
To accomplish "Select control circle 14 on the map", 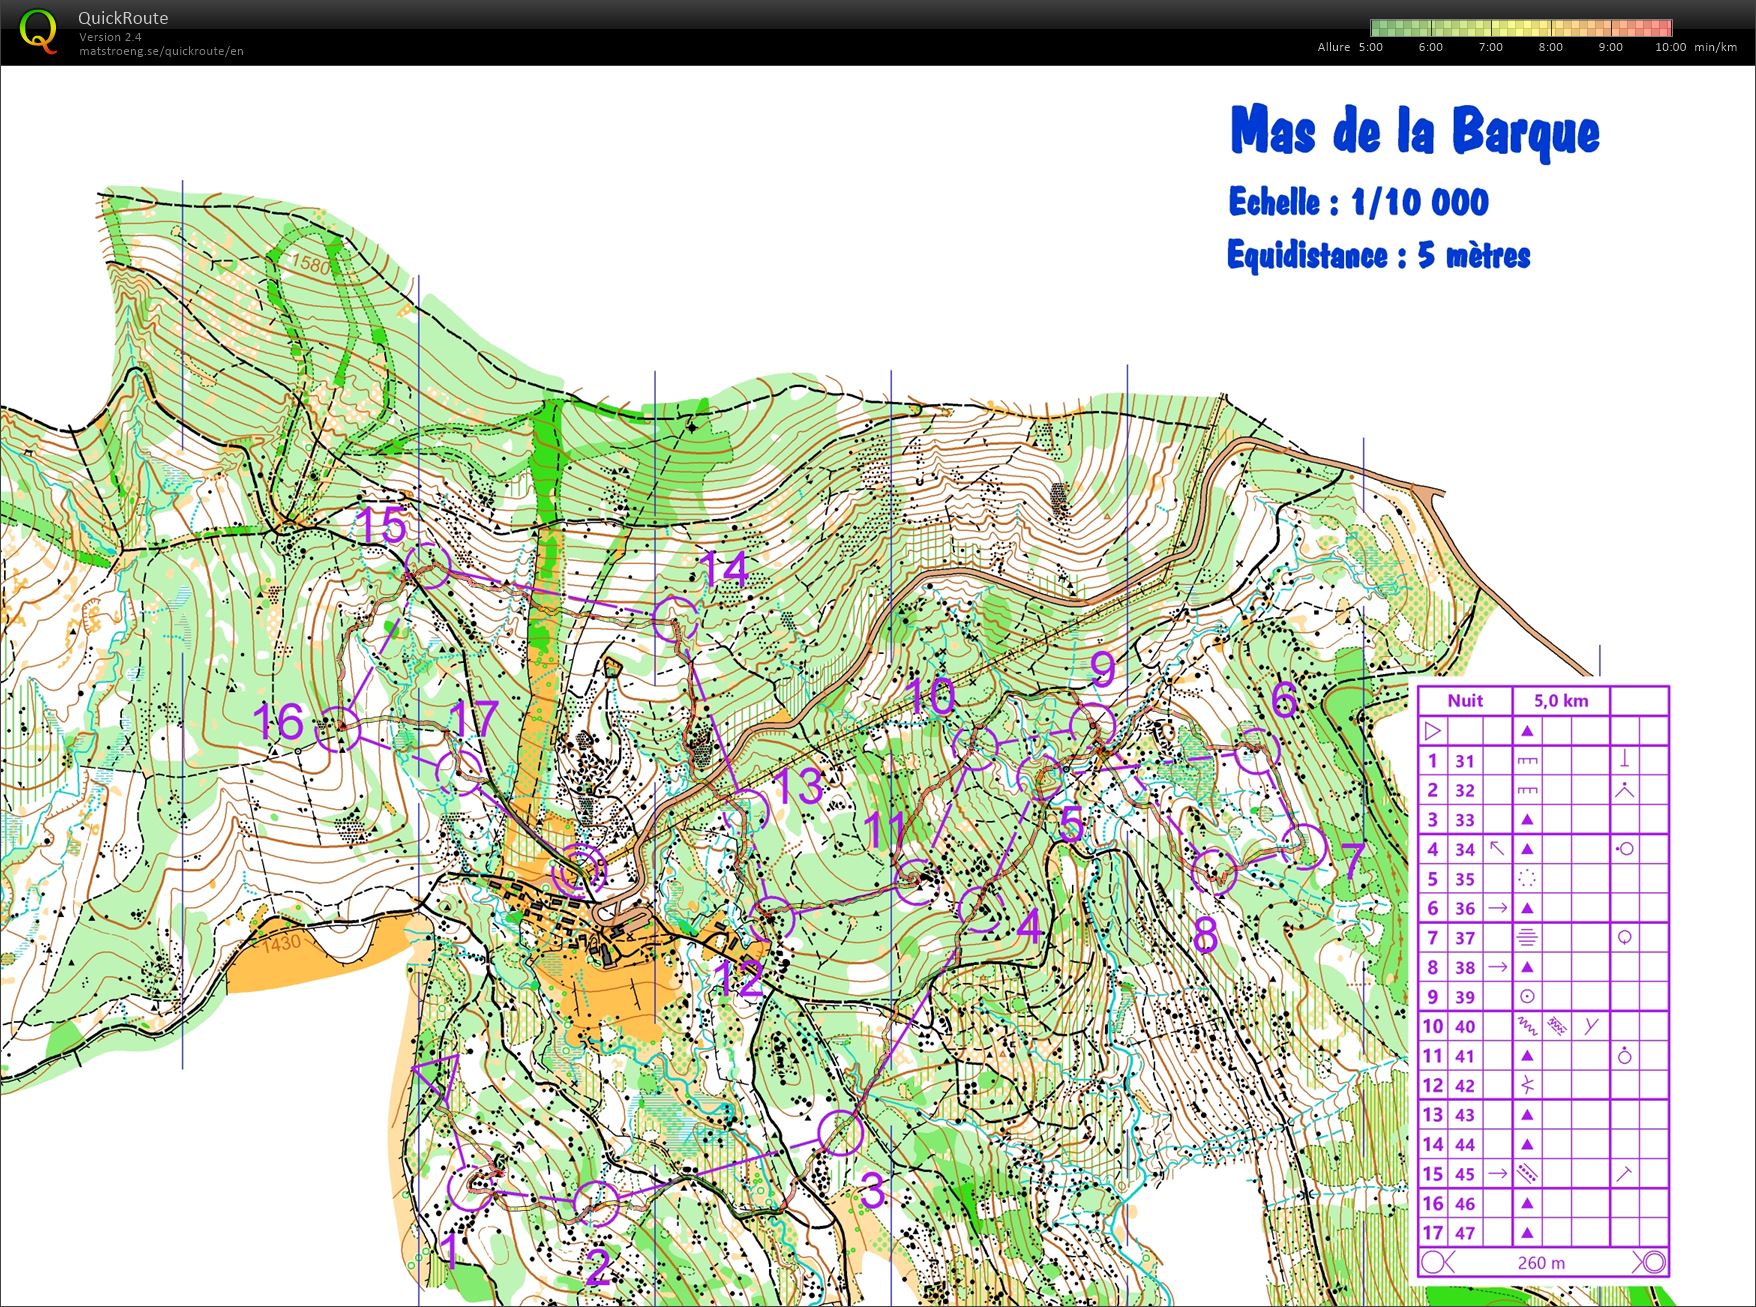I will (x=675, y=619).
